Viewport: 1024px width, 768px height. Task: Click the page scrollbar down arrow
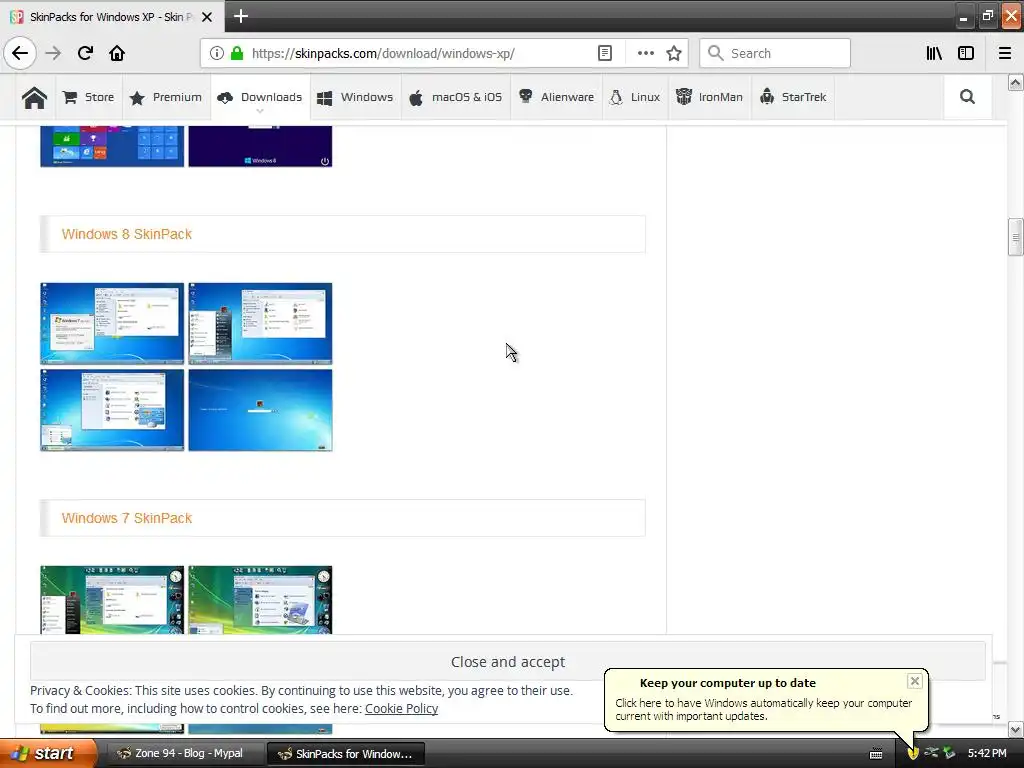(1015, 729)
